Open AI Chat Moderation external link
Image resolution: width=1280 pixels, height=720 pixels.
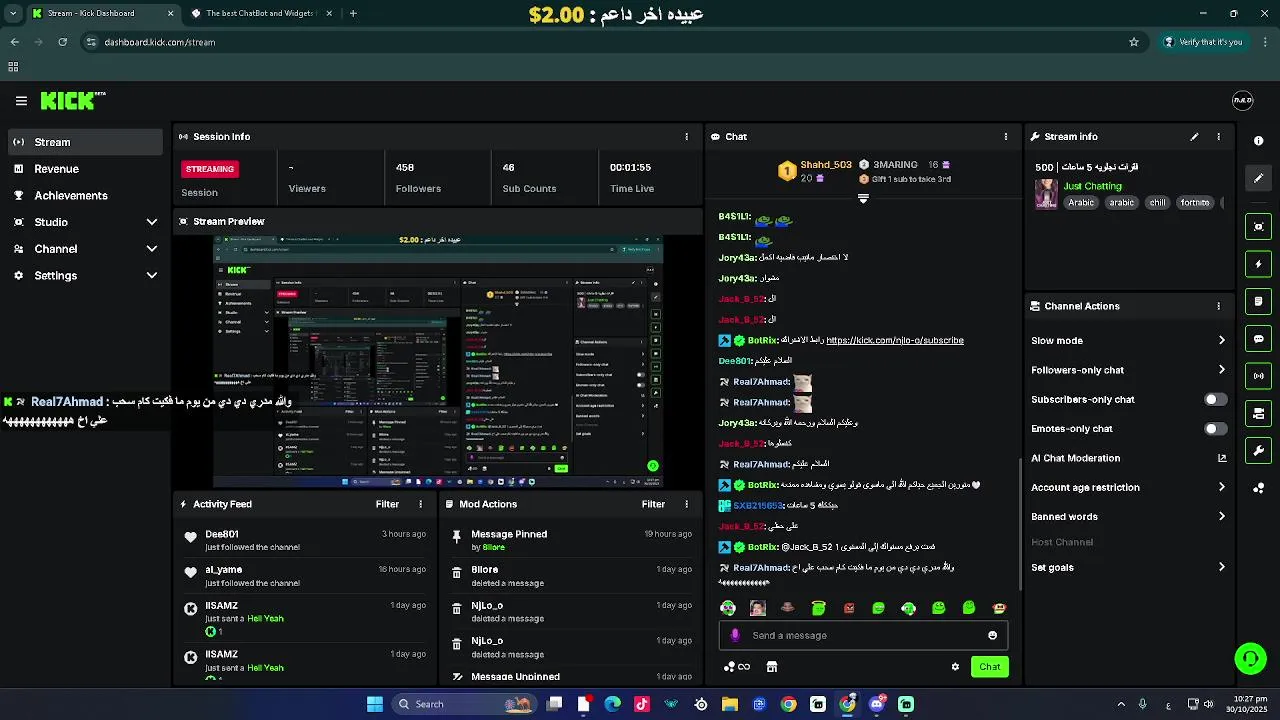click(1221, 458)
